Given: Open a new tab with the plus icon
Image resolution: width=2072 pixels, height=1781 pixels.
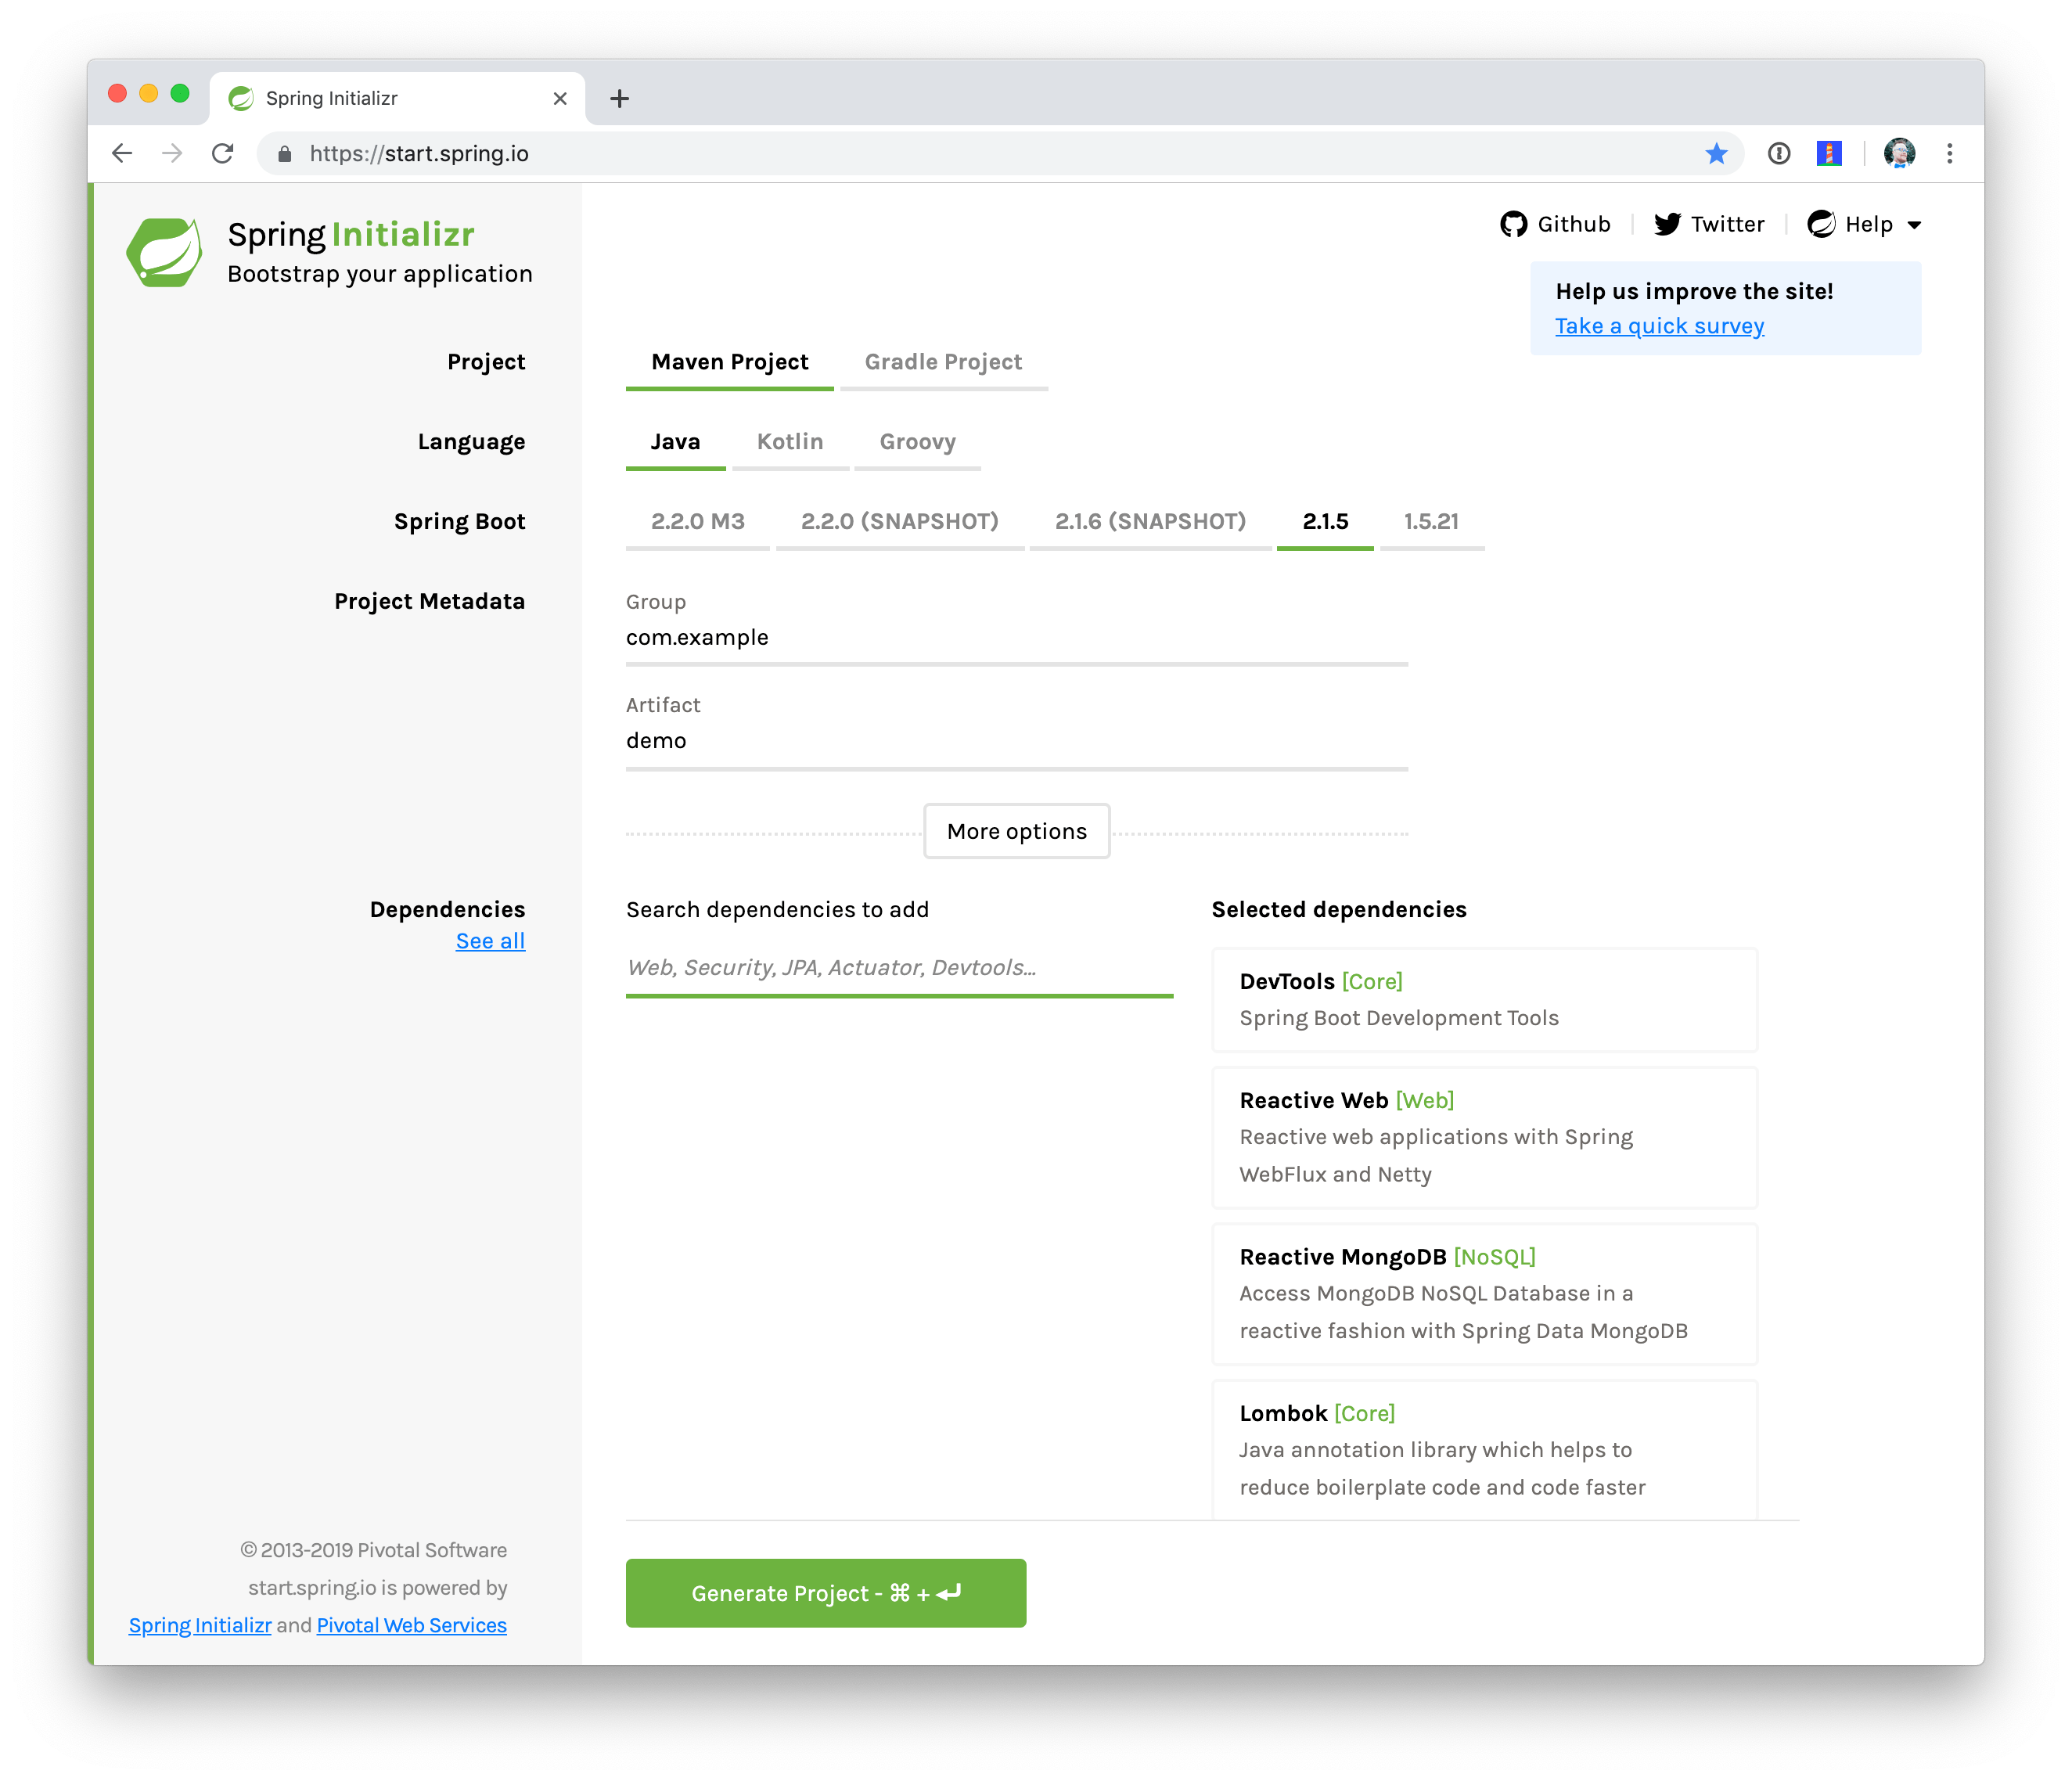Looking at the screenshot, I should point(620,97).
